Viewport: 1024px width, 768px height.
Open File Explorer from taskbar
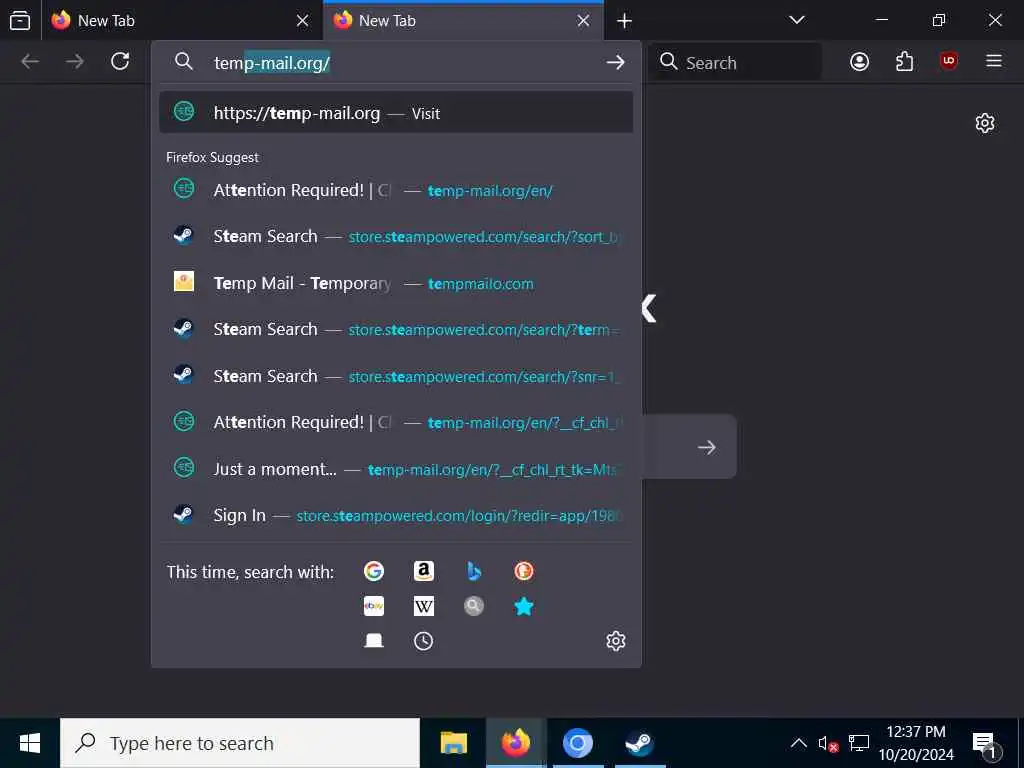point(454,743)
